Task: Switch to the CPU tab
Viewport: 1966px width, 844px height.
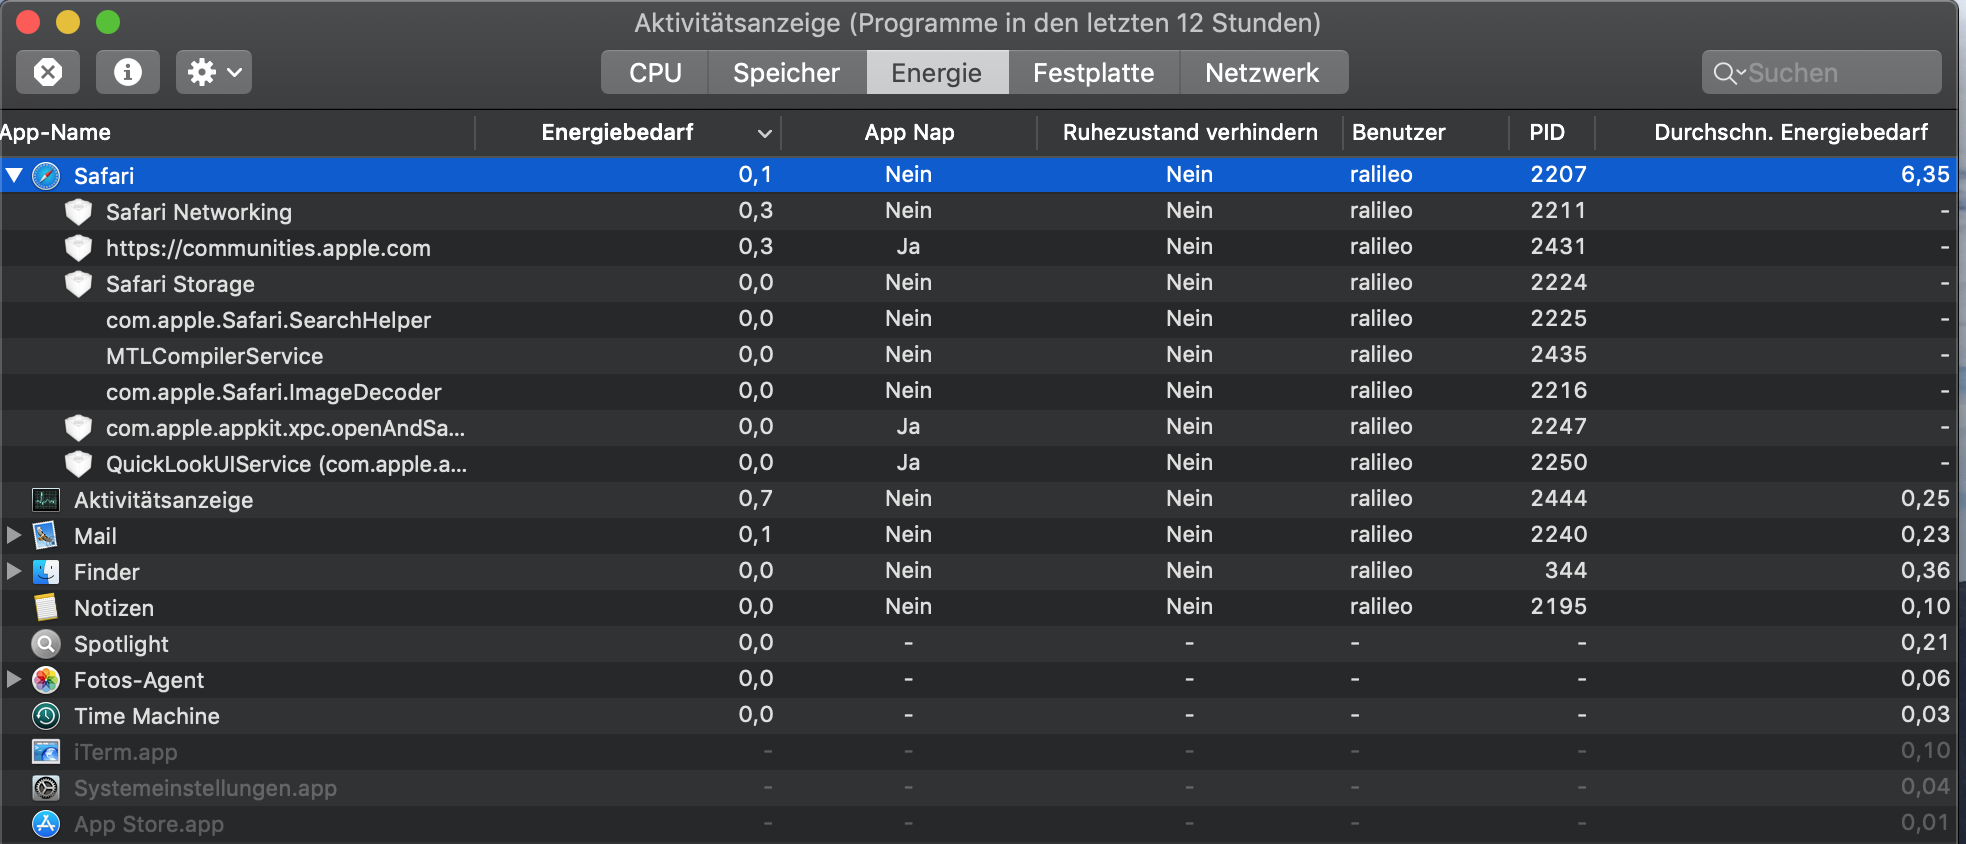Action: point(655,73)
